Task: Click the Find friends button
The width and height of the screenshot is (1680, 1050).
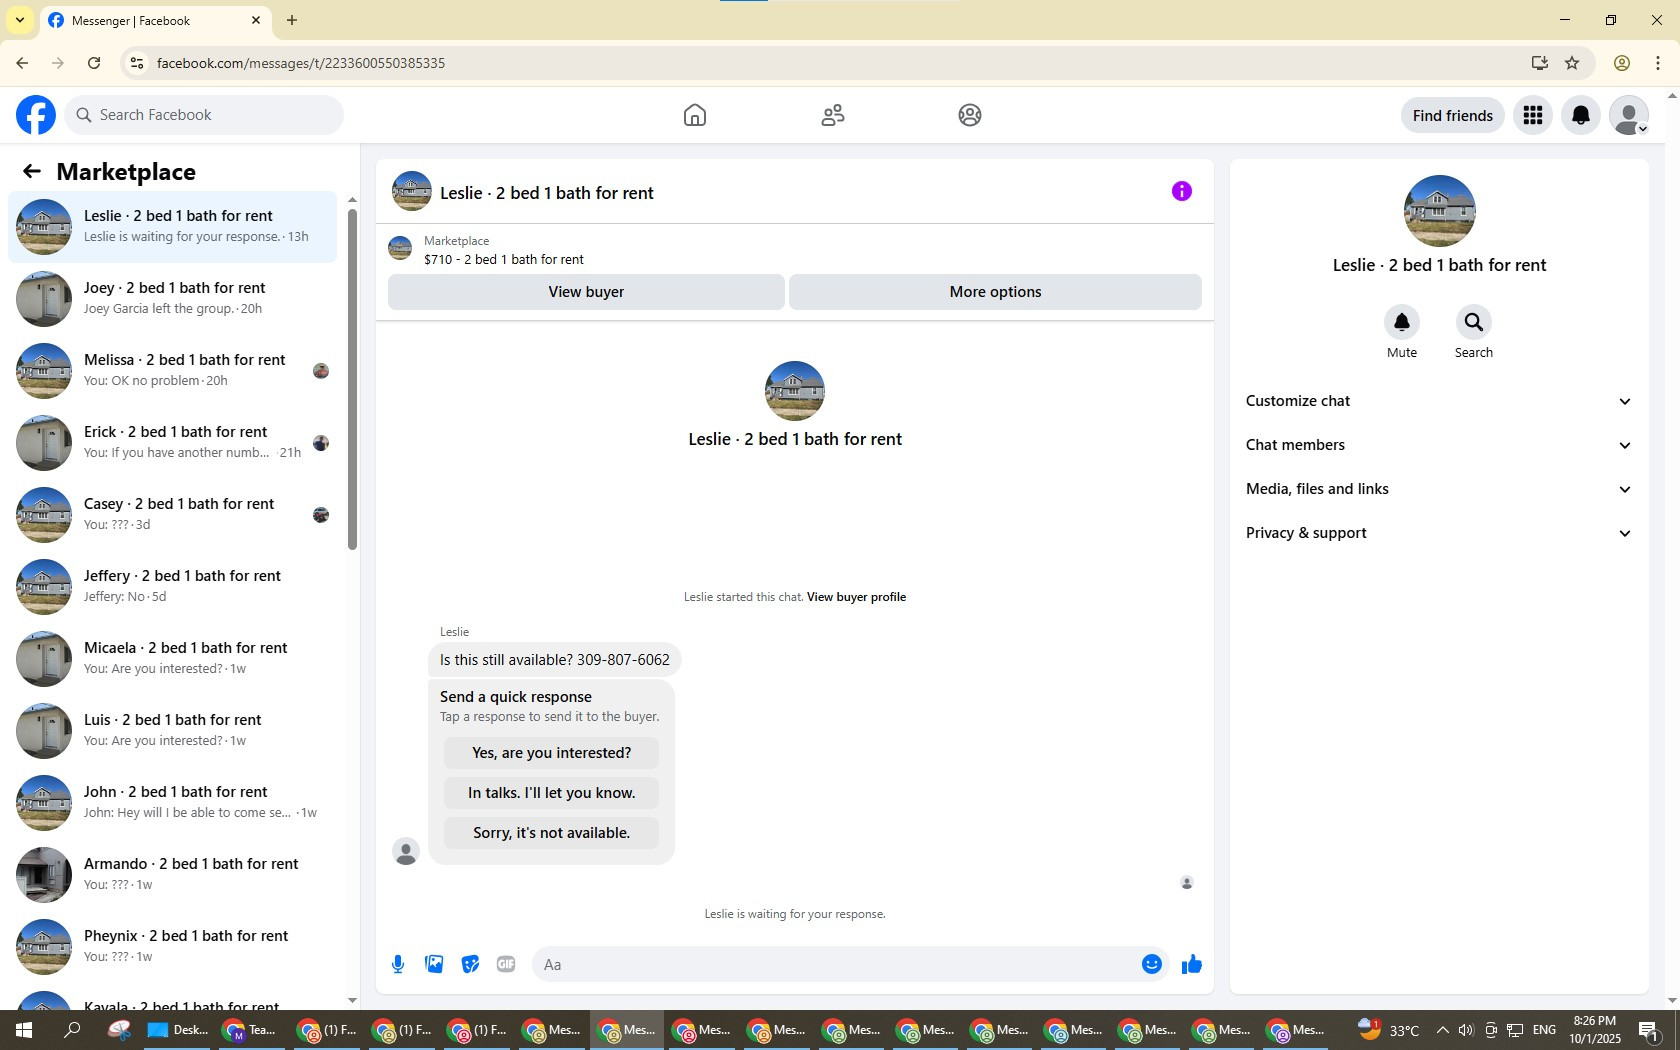Action: tap(1452, 115)
